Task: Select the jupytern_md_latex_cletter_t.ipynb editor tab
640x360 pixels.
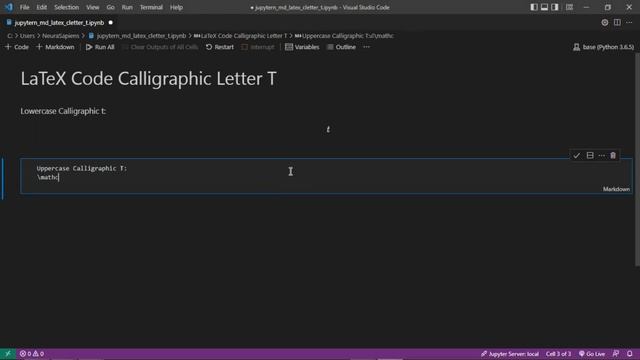Action: (x=59, y=23)
